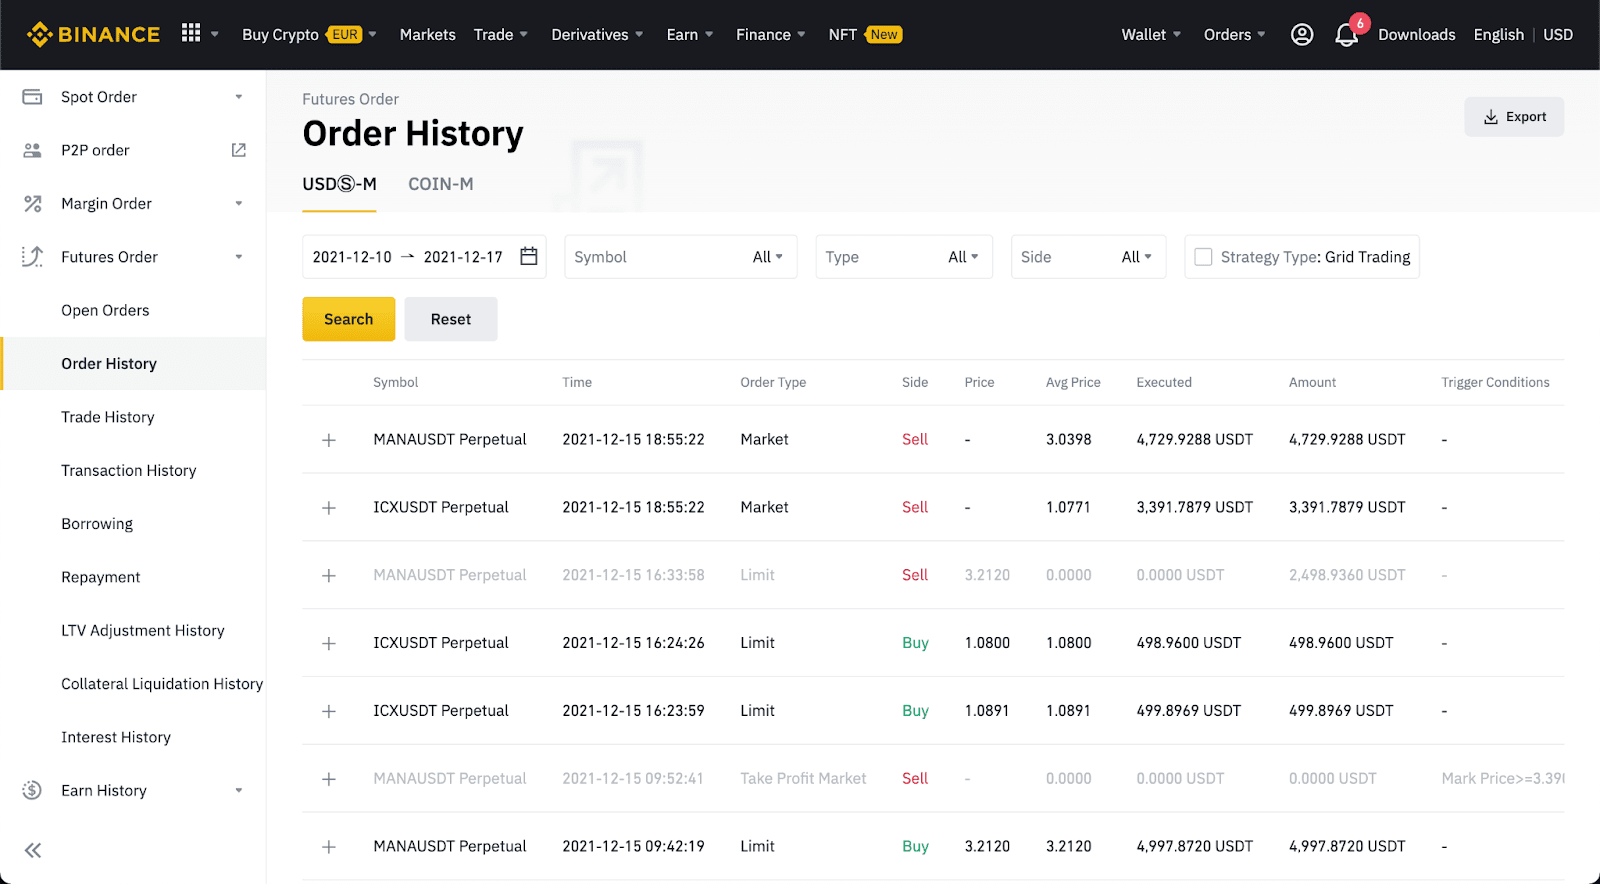Viewport: 1600px width, 884px height.
Task: Click the start date 2021-12-10 field
Action: 352,257
